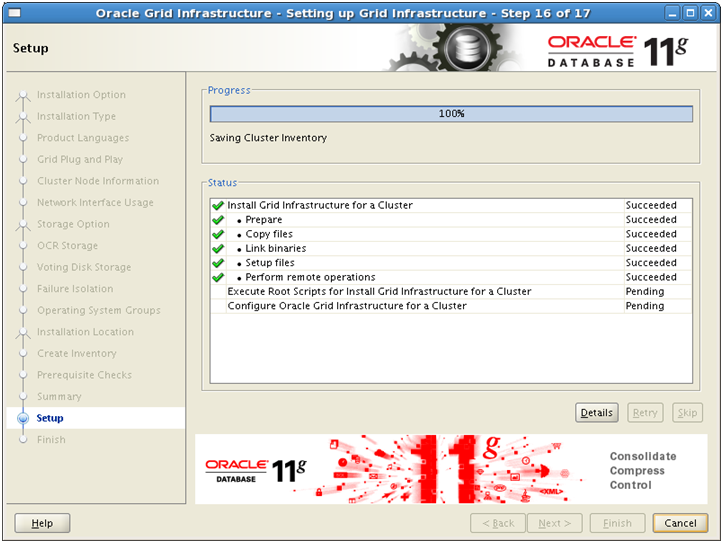
Task: Select the Operating System Groups step
Action: 99,310
